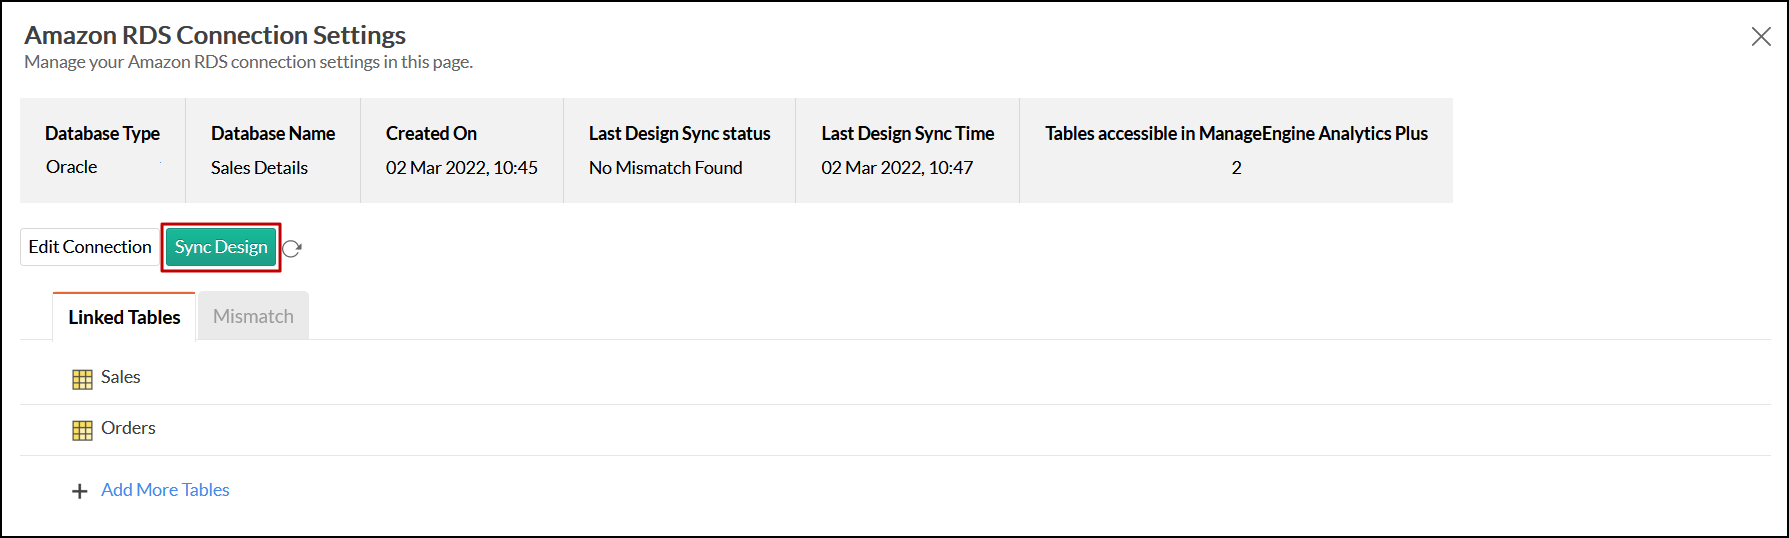Screen dimensions: 1789x538
Task: Click the Oracle database type value
Action: 72,167
